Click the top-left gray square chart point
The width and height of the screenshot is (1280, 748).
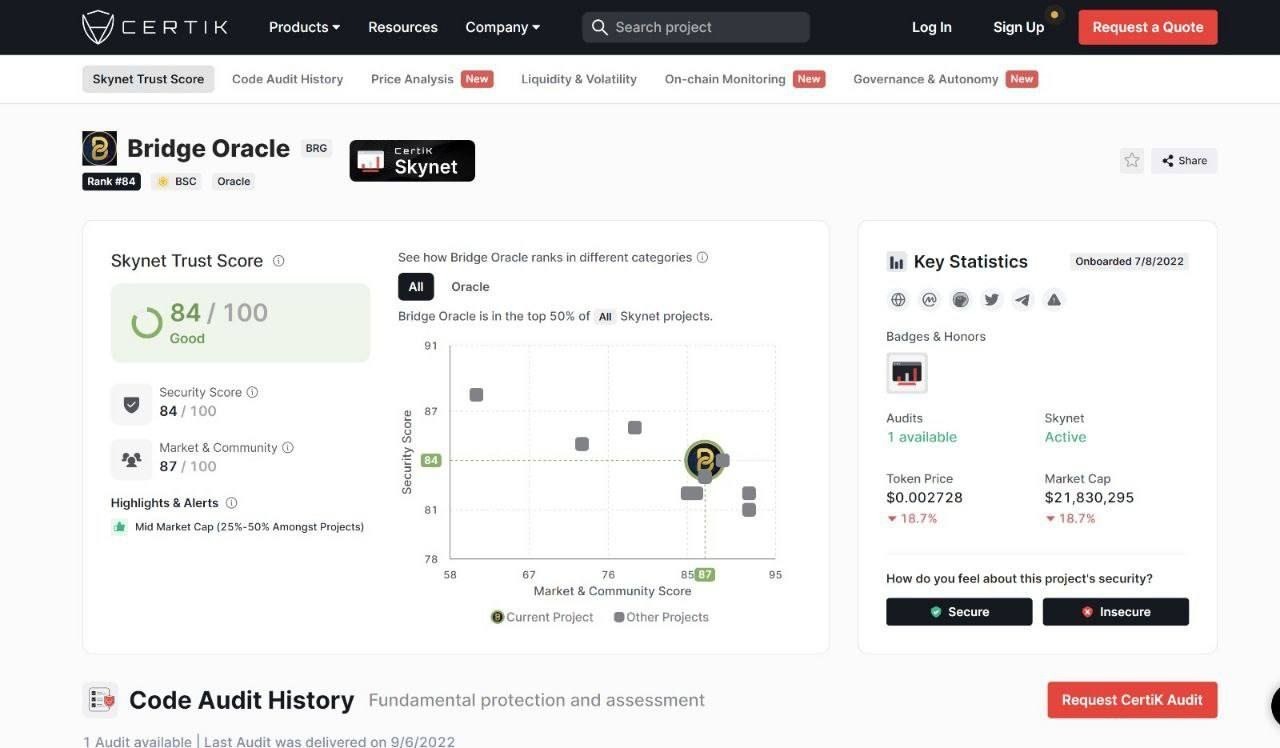tap(476, 395)
